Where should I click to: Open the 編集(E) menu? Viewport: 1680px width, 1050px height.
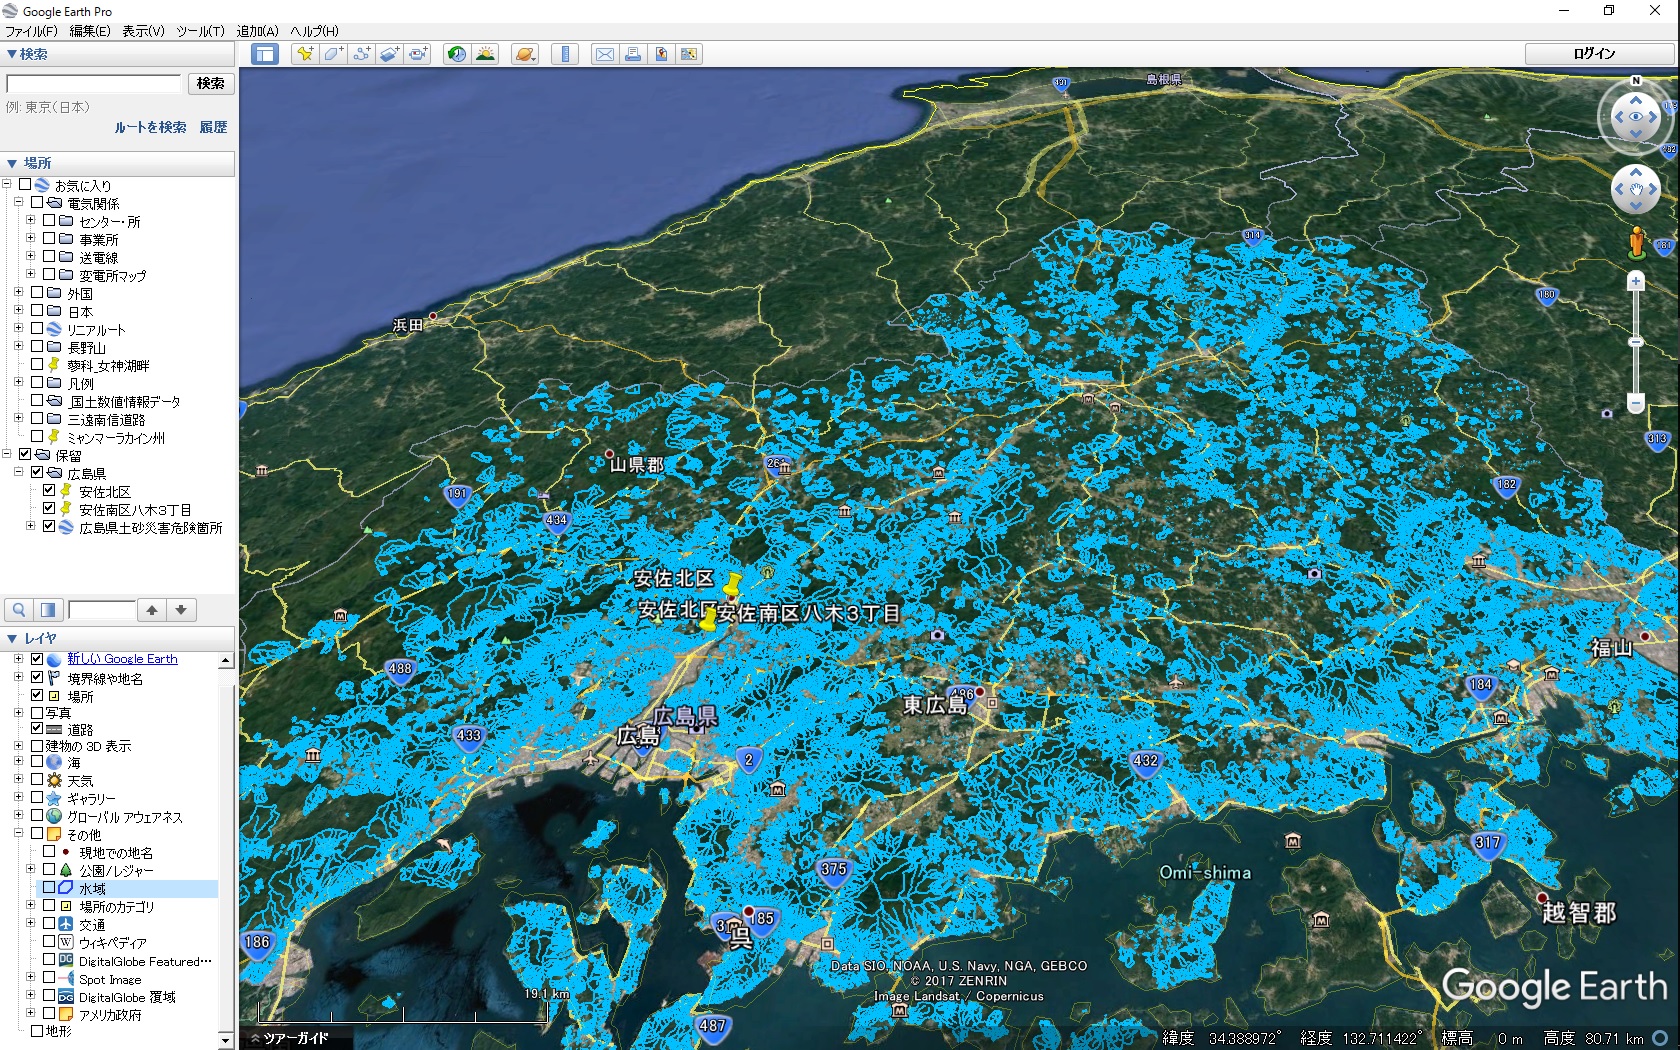tap(89, 31)
